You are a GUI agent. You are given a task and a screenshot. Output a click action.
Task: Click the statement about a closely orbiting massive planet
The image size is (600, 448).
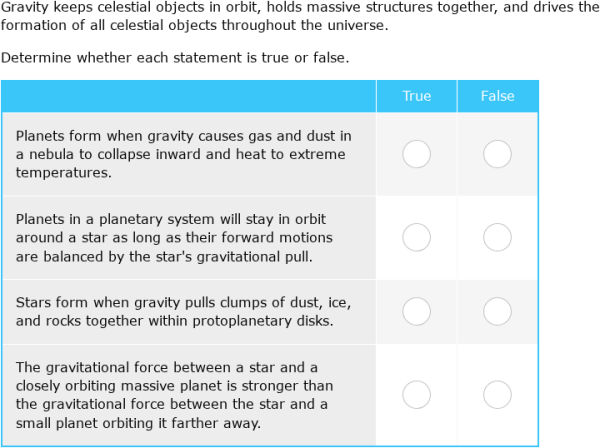pos(175,395)
